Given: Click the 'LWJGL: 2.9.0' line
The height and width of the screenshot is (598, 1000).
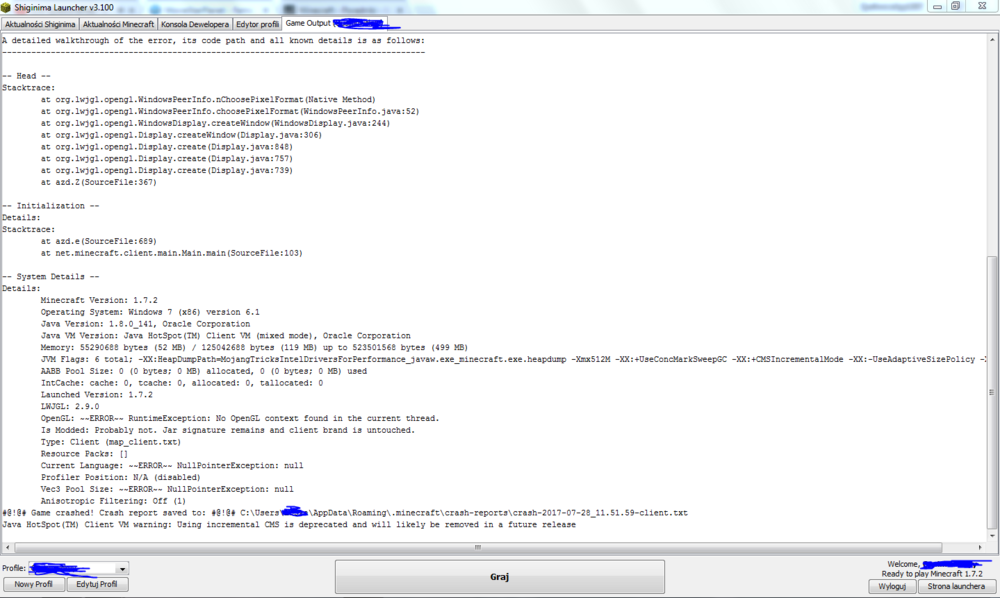Looking at the screenshot, I should click(x=70, y=407).
